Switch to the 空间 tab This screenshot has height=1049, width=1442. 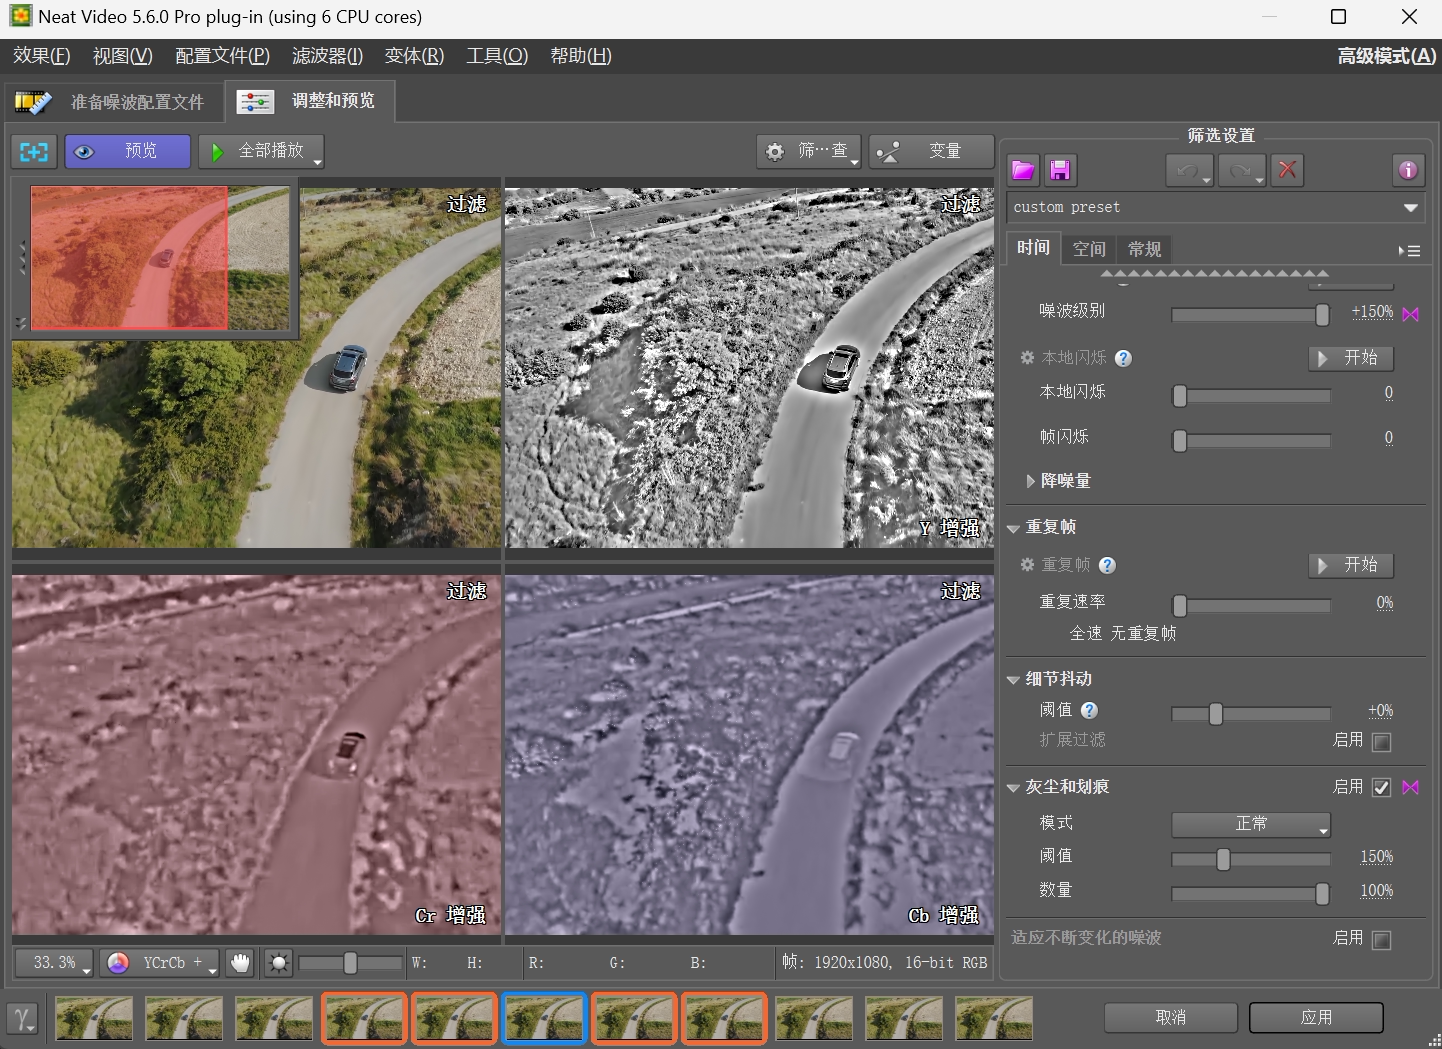coord(1089,249)
